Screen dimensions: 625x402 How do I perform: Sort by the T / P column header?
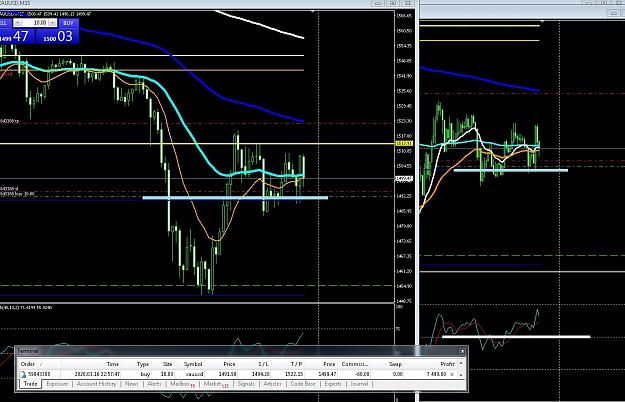[x=287, y=364]
